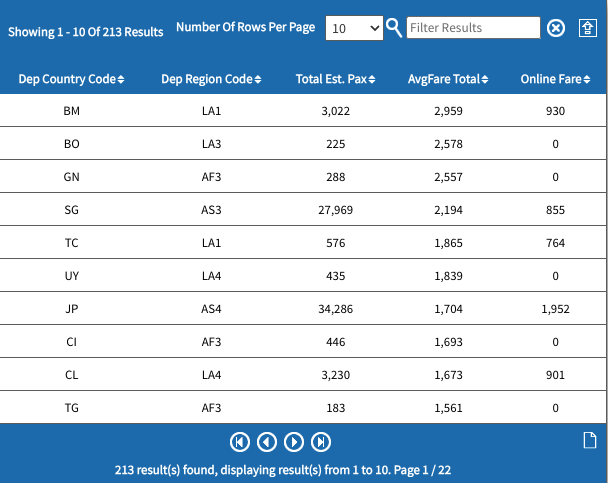Sort by Dep Country Code column
The image size is (608, 483).
(x=71, y=79)
